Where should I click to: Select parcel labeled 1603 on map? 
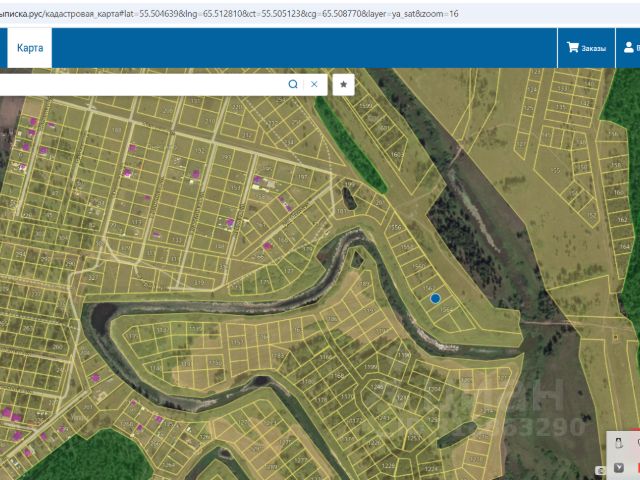[x=396, y=155]
